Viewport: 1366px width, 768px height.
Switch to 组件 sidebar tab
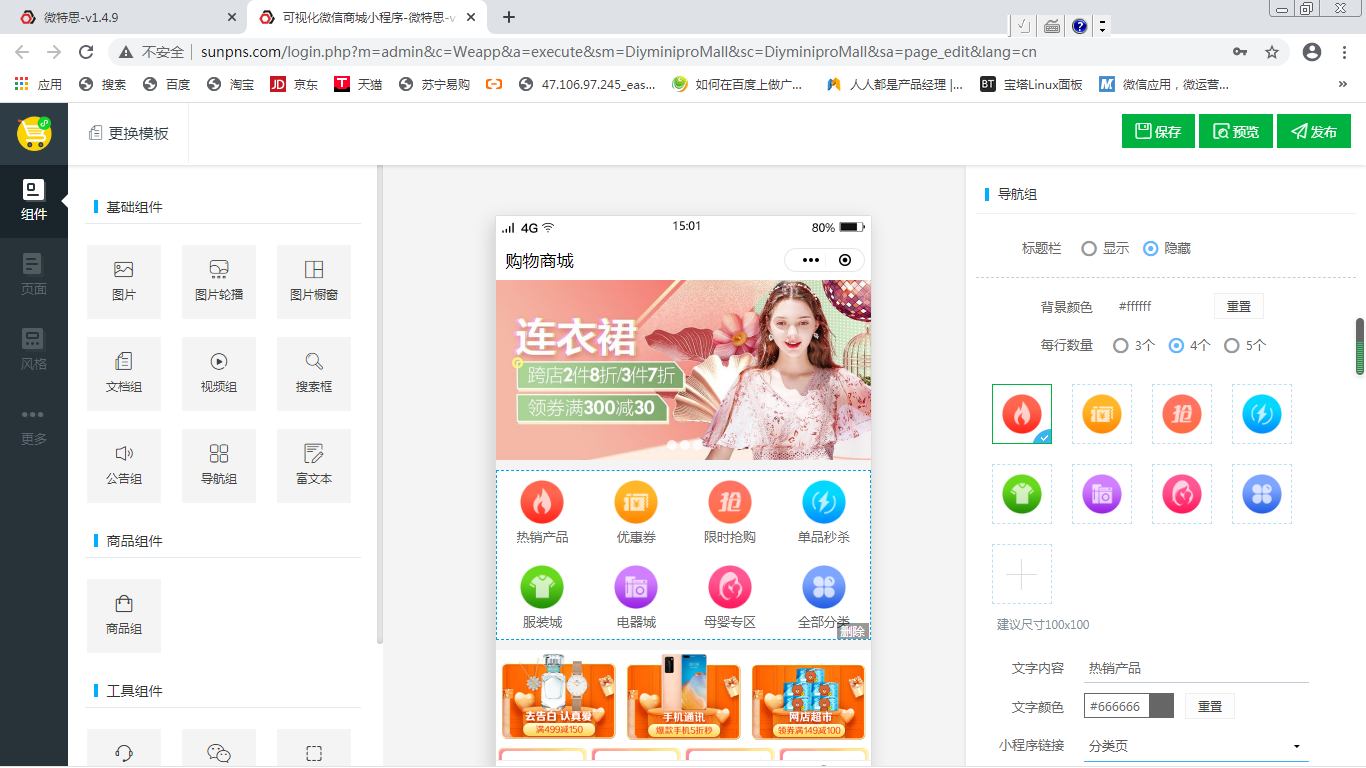click(x=34, y=201)
